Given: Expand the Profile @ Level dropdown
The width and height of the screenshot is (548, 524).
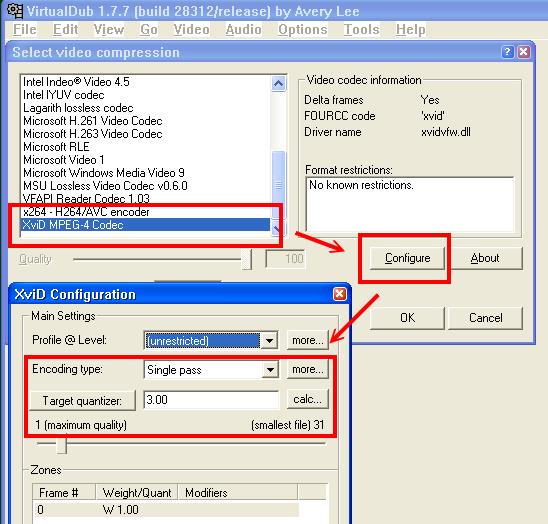Looking at the screenshot, I should 269,340.
